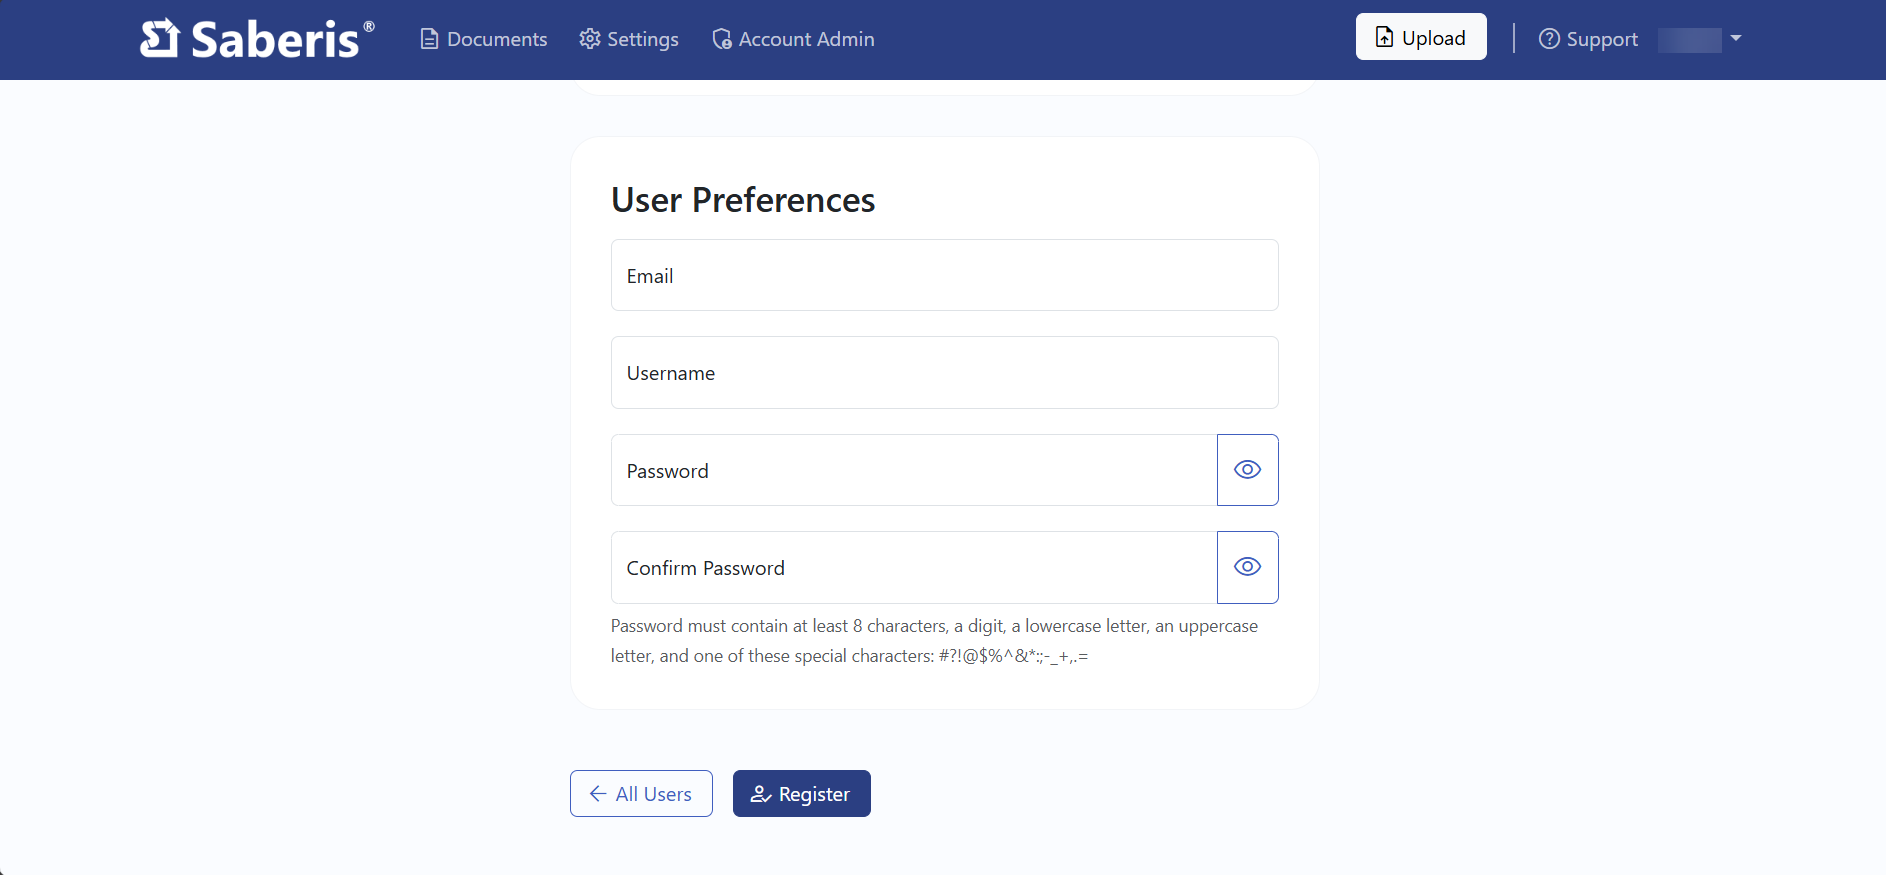Click the Upload button

1421,37
